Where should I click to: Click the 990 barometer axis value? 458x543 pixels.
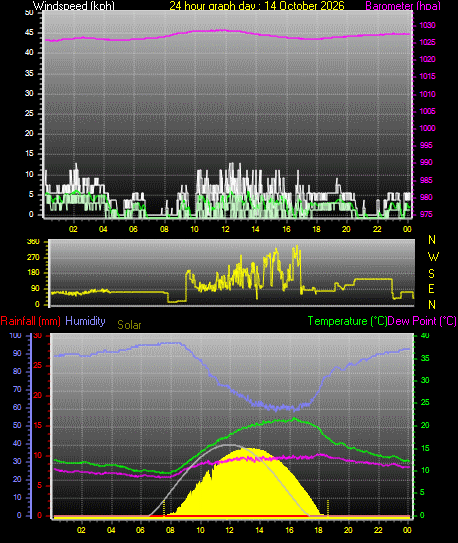tap(426, 162)
